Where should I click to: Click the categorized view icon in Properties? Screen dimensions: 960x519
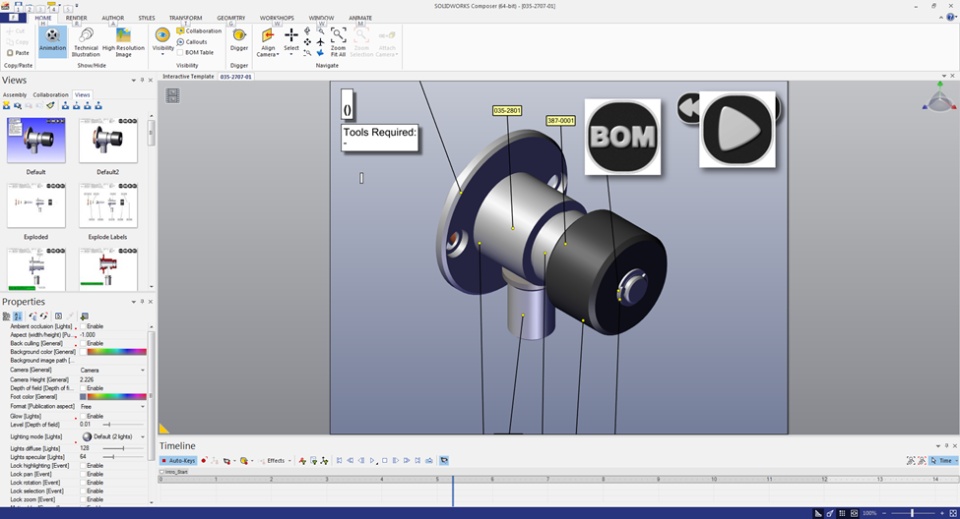point(7,316)
